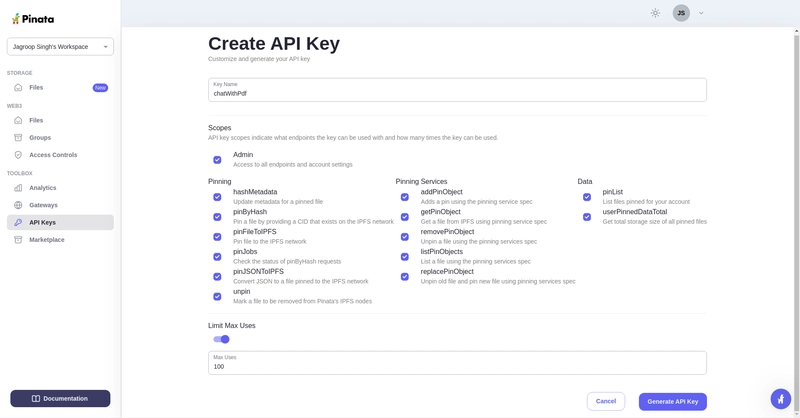Toggle the light/dark theme sun icon
The width and height of the screenshot is (800, 418).
pyautogui.click(x=655, y=13)
